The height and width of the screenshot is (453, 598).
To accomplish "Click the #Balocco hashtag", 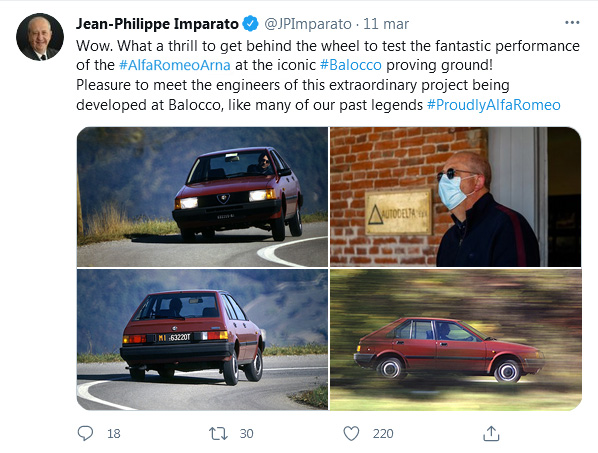I will tap(350, 65).
